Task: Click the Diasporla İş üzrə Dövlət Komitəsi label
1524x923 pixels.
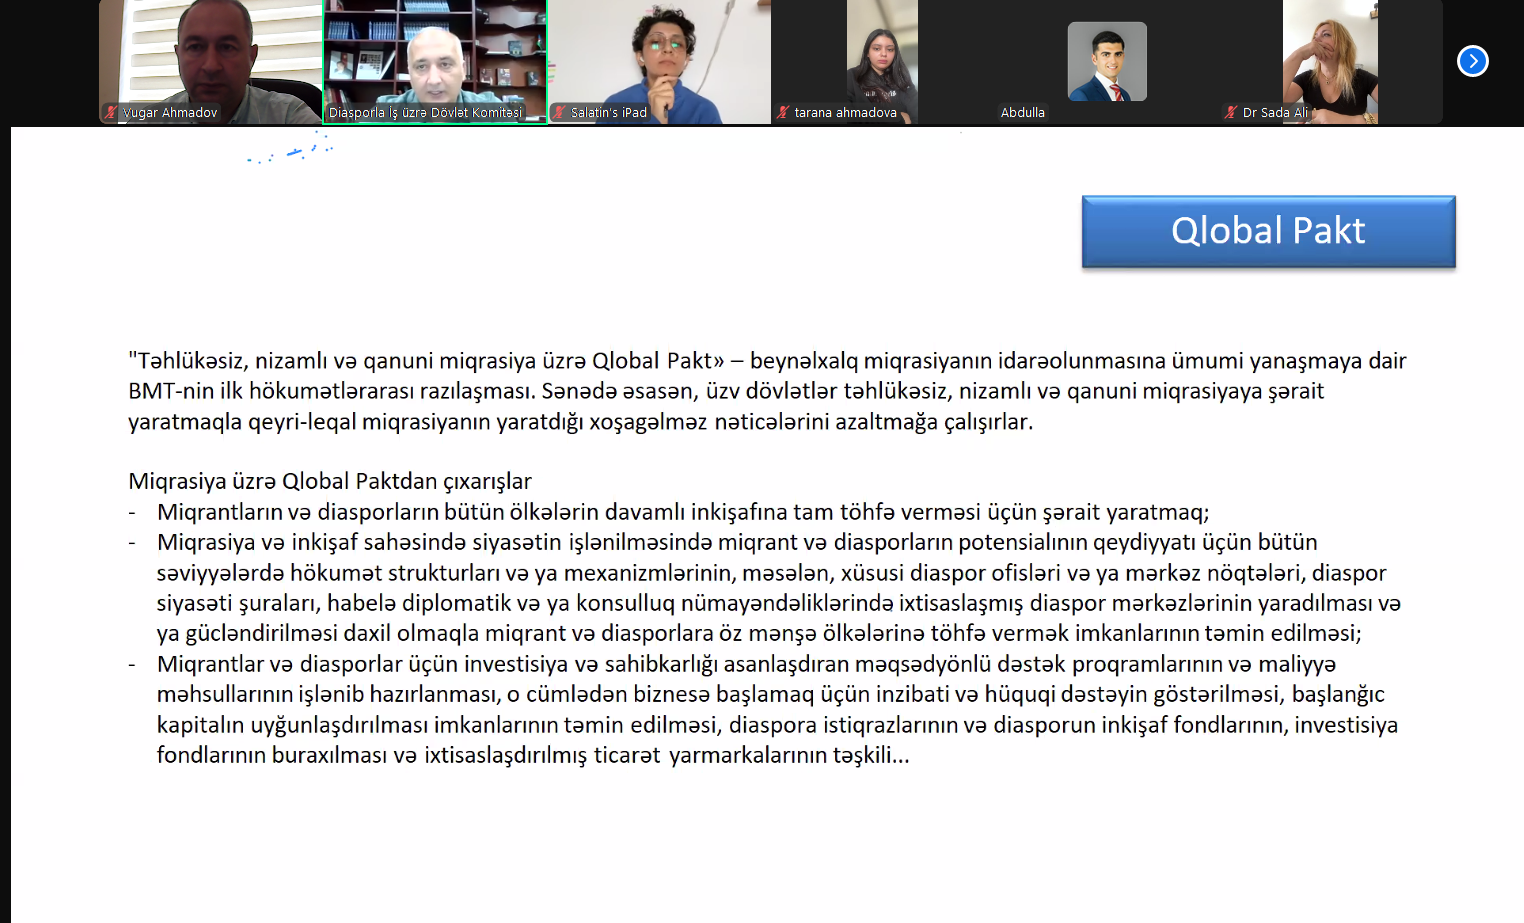Action: point(426,113)
